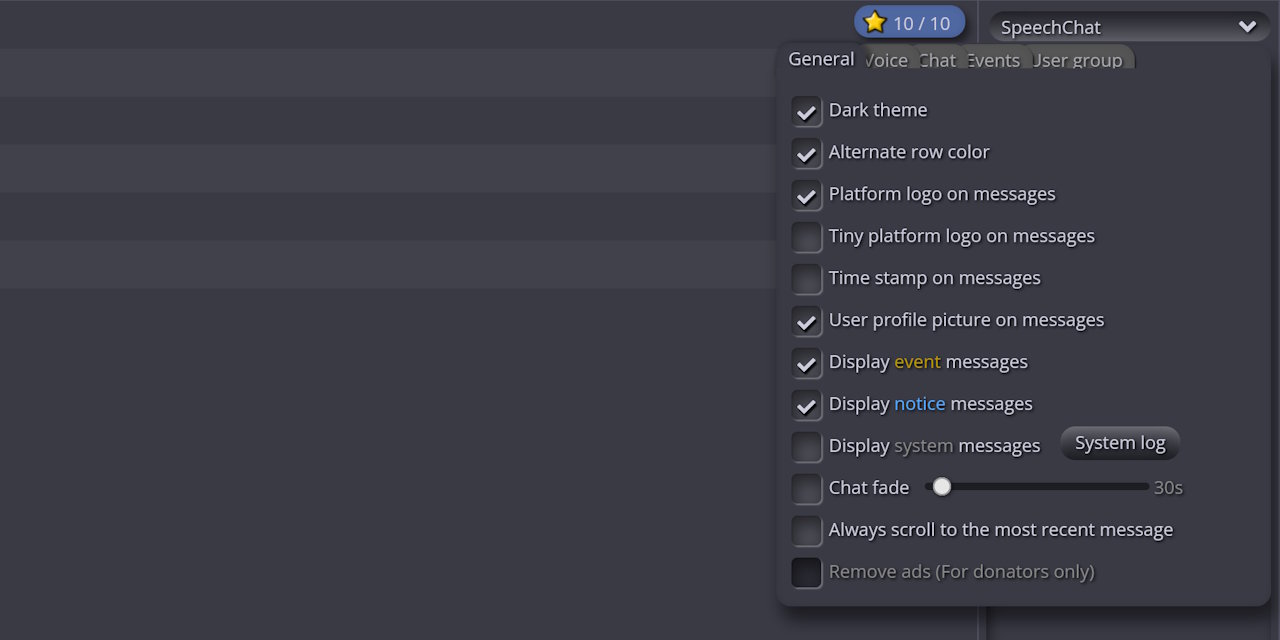The width and height of the screenshot is (1280, 640).
Task: Disable the Dark theme checkbox
Action: [807, 111]
